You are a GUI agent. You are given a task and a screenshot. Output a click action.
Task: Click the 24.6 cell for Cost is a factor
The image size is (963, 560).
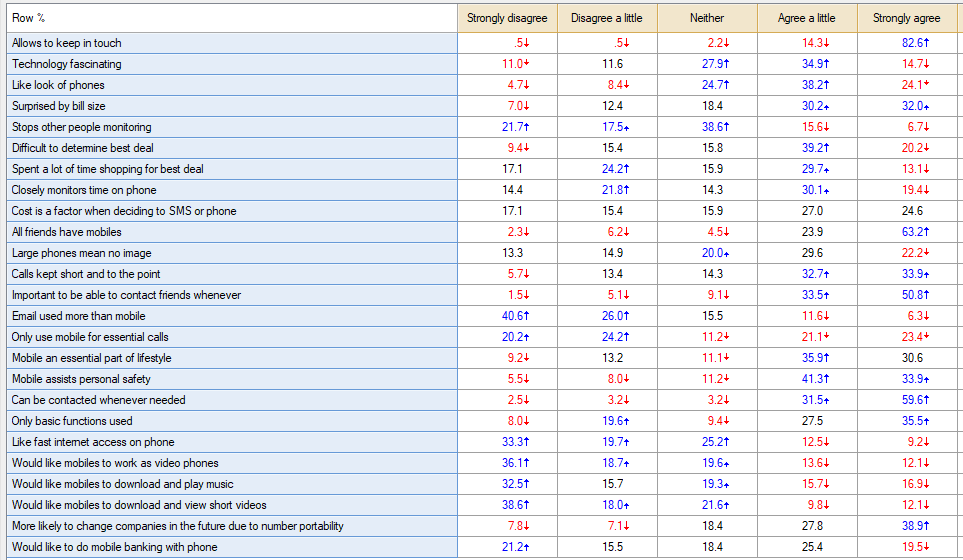coord(907,211)
